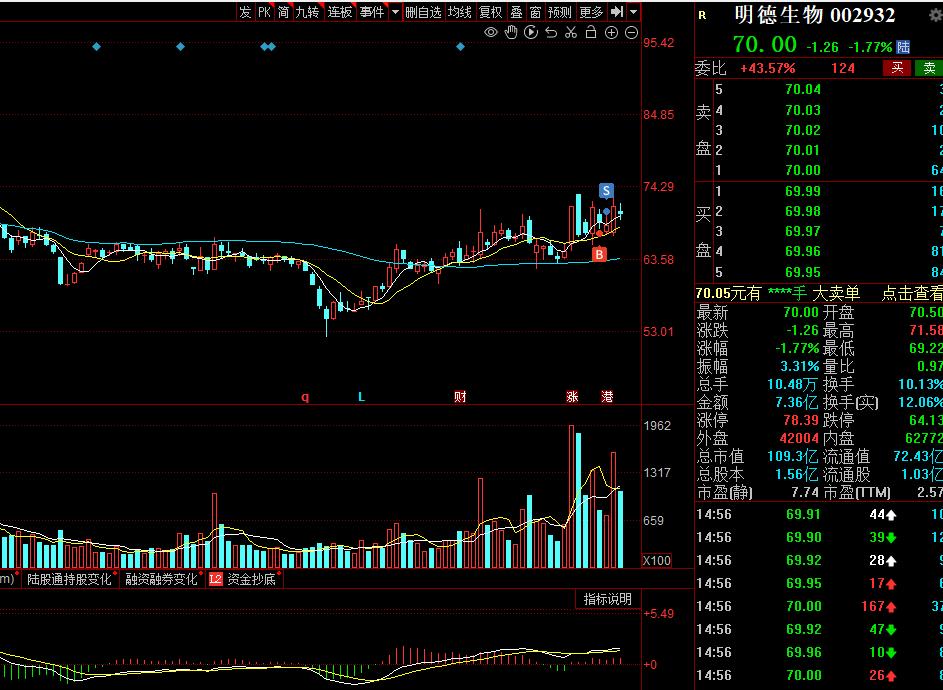
Task: Open the 复权 adjustment option
Action: [x=490, y=12]
